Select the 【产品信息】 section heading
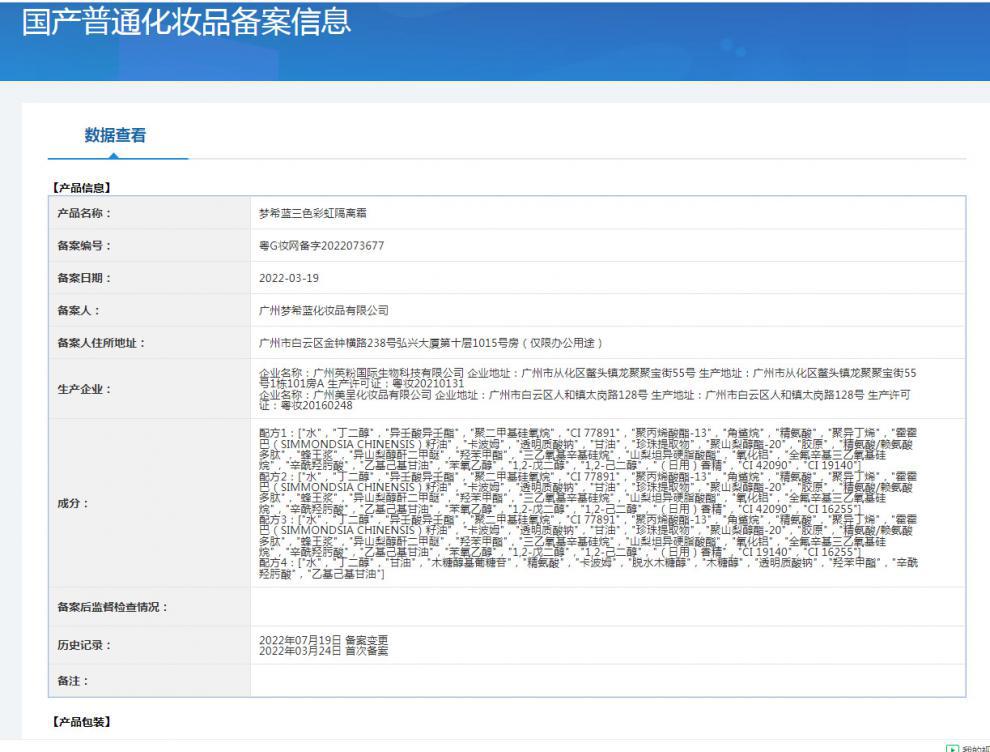Screen dimensions: 990x752 (82, 188)
